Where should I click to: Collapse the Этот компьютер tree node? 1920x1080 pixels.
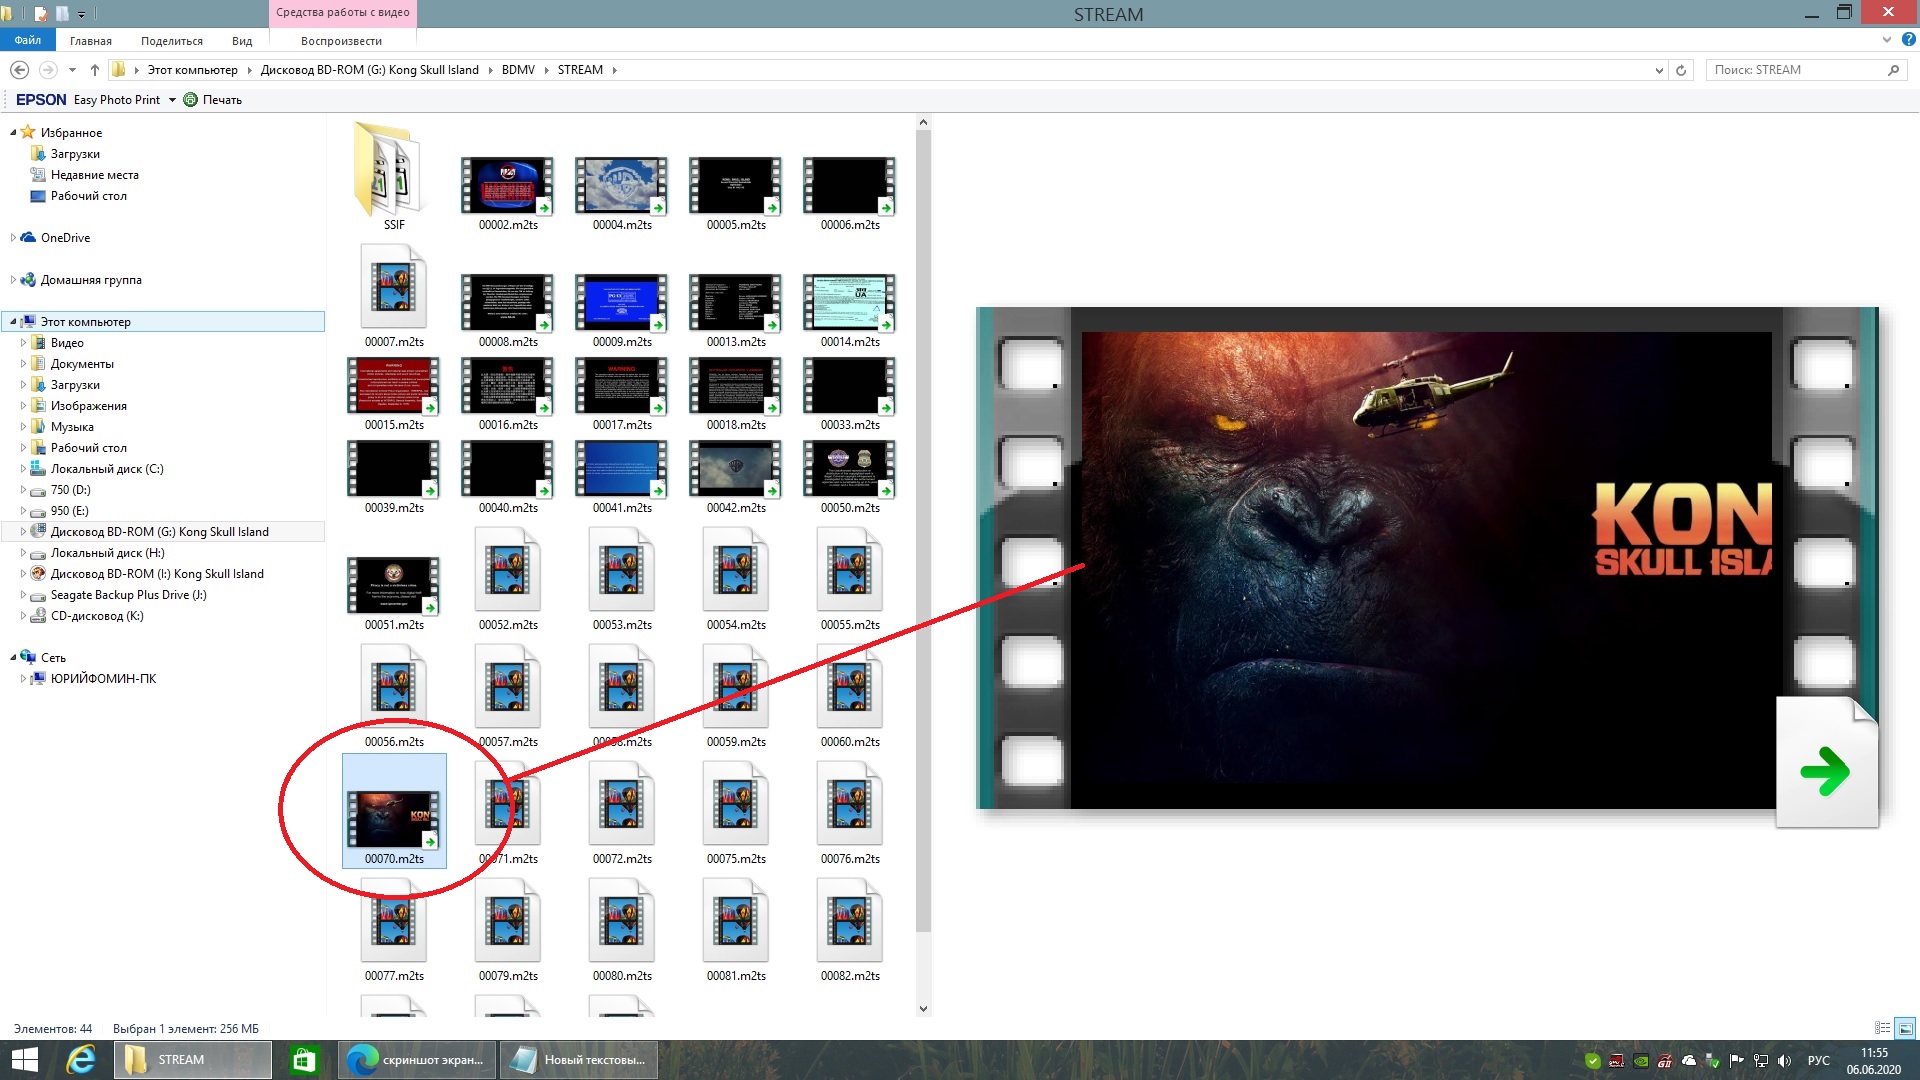tap(13, 322)
